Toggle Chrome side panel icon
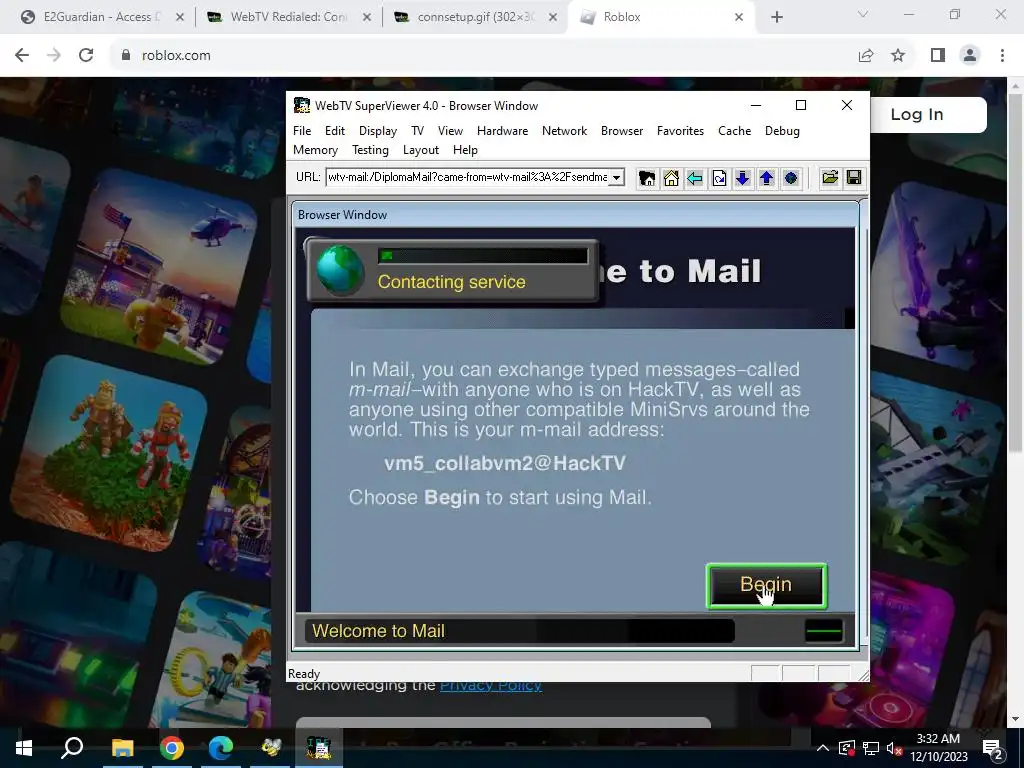This screenshot has width=1024, height=768. click(938, 56)
